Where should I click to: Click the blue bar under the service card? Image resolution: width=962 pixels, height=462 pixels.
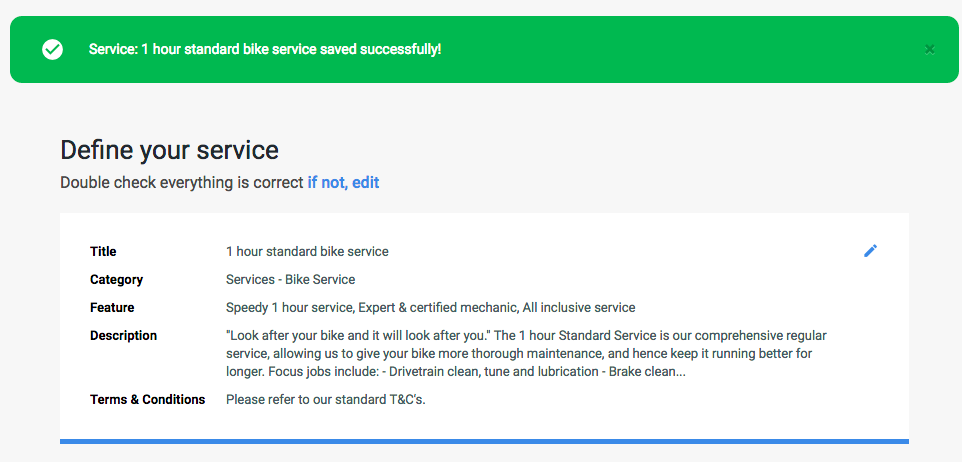(x=484, y=441)
